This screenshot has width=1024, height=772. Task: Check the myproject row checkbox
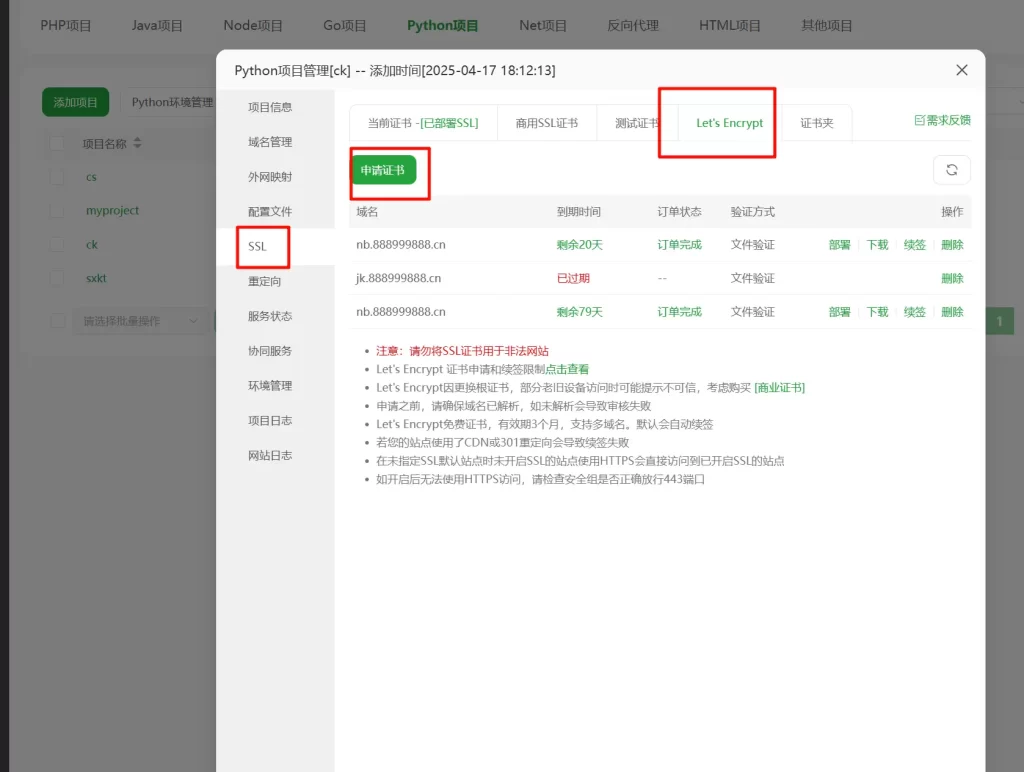(57, 210)
